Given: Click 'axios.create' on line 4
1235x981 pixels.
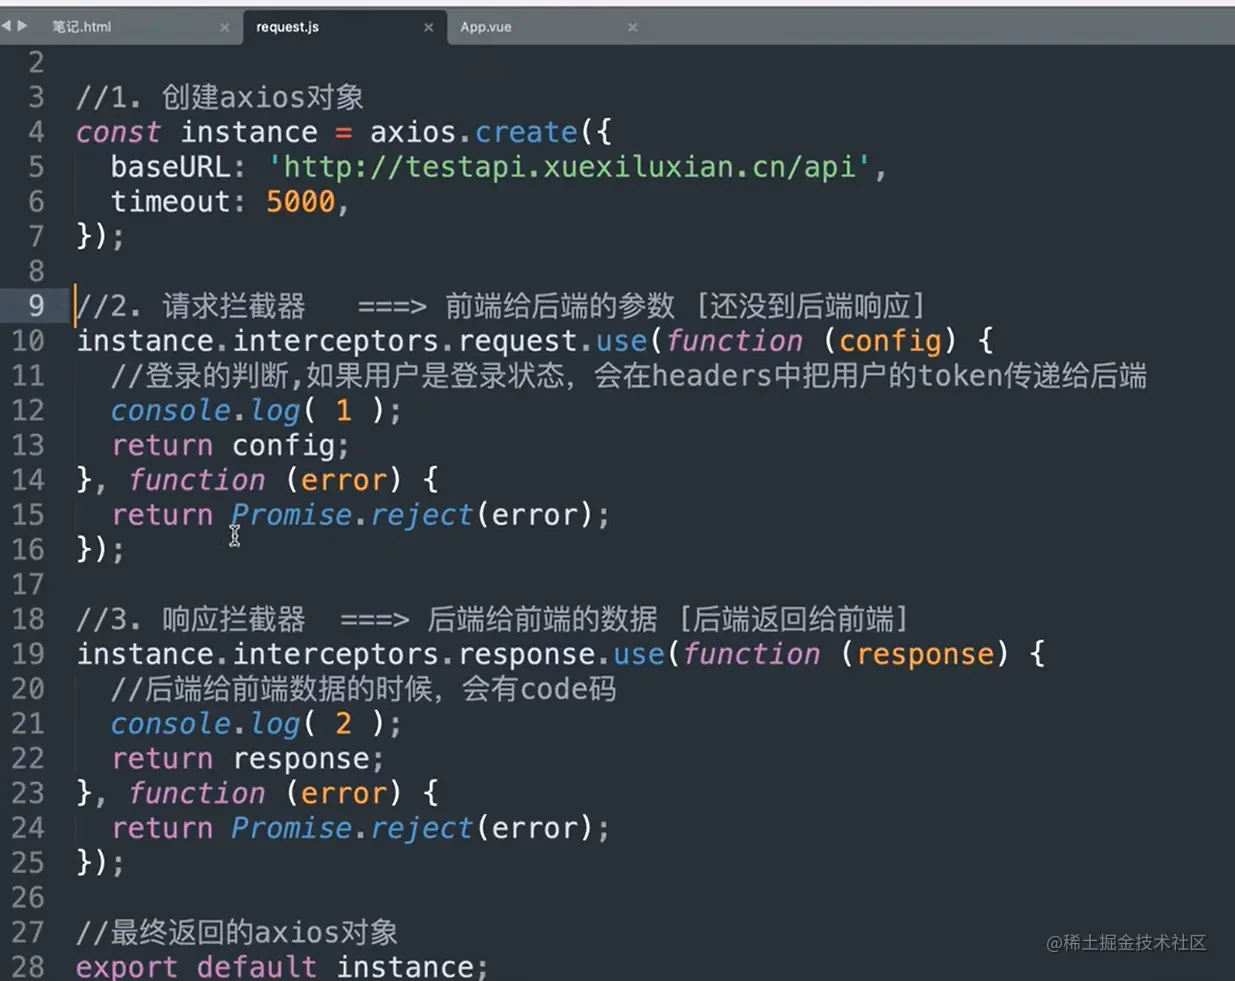Looking at the screenshot, I should tap(474, 132).
